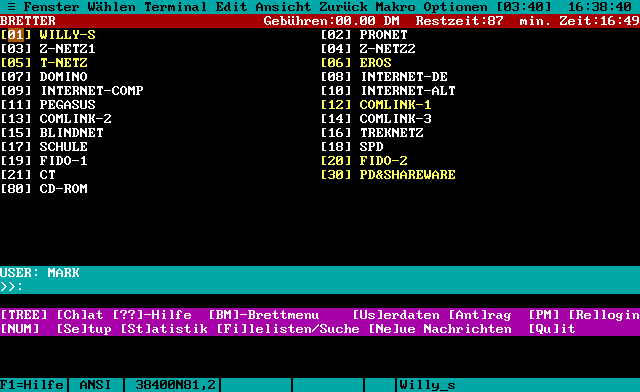
Task: Open the [BM]-Brettmenu command
Action: pyautogui.click(x=264, y=315)
